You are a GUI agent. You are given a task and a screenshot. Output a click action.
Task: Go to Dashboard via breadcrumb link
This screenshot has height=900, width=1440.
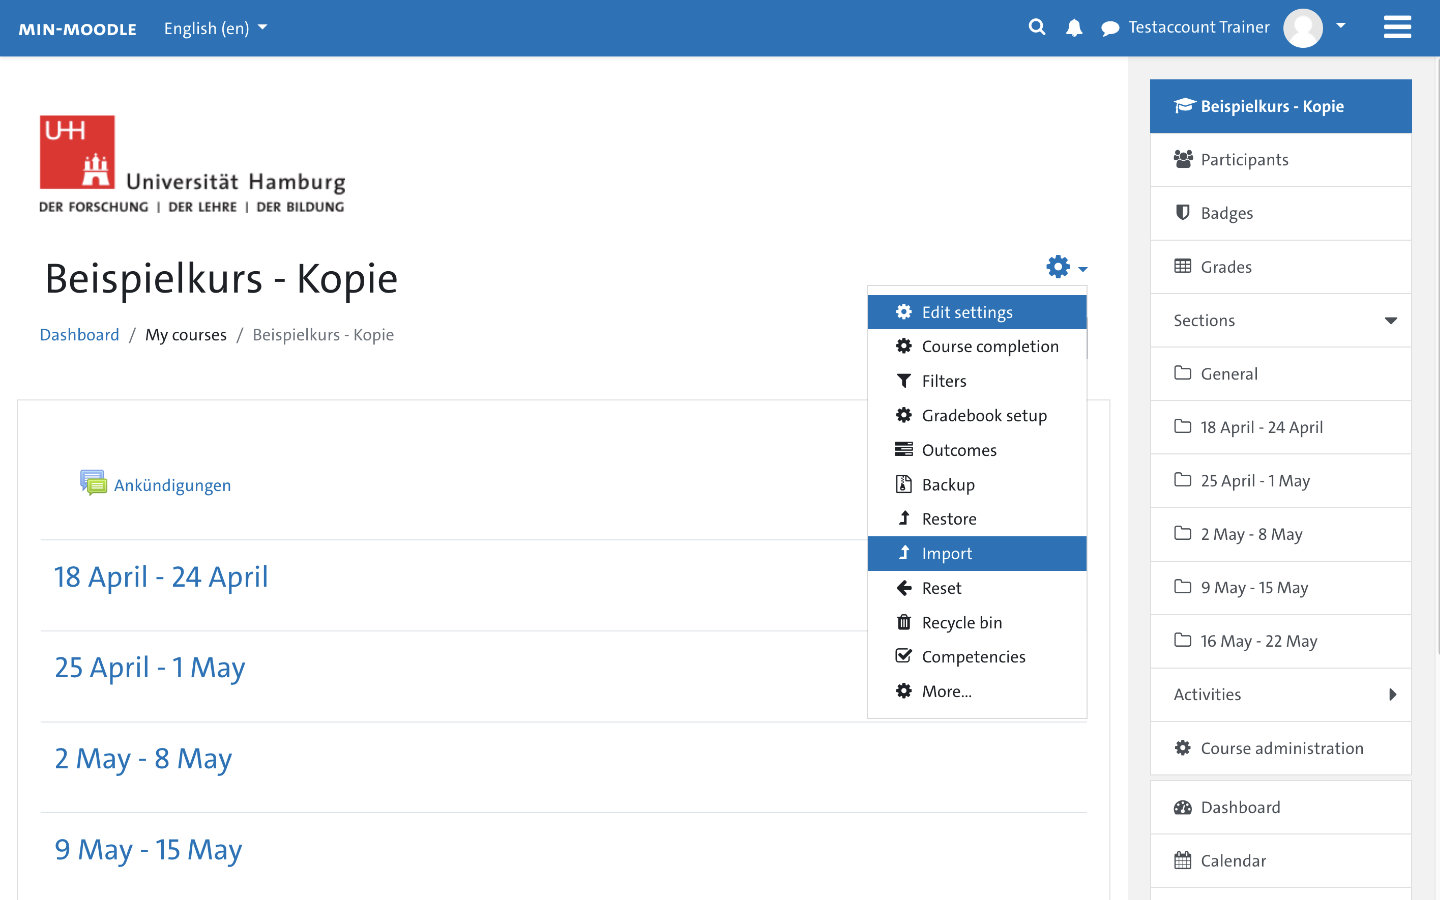[x=79, y=335]
